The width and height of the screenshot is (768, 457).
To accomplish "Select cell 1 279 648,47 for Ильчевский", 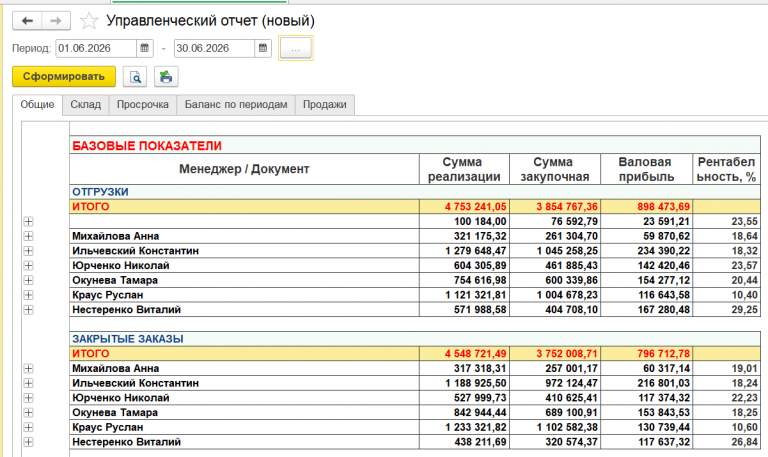I will click(x=464, y=251).
